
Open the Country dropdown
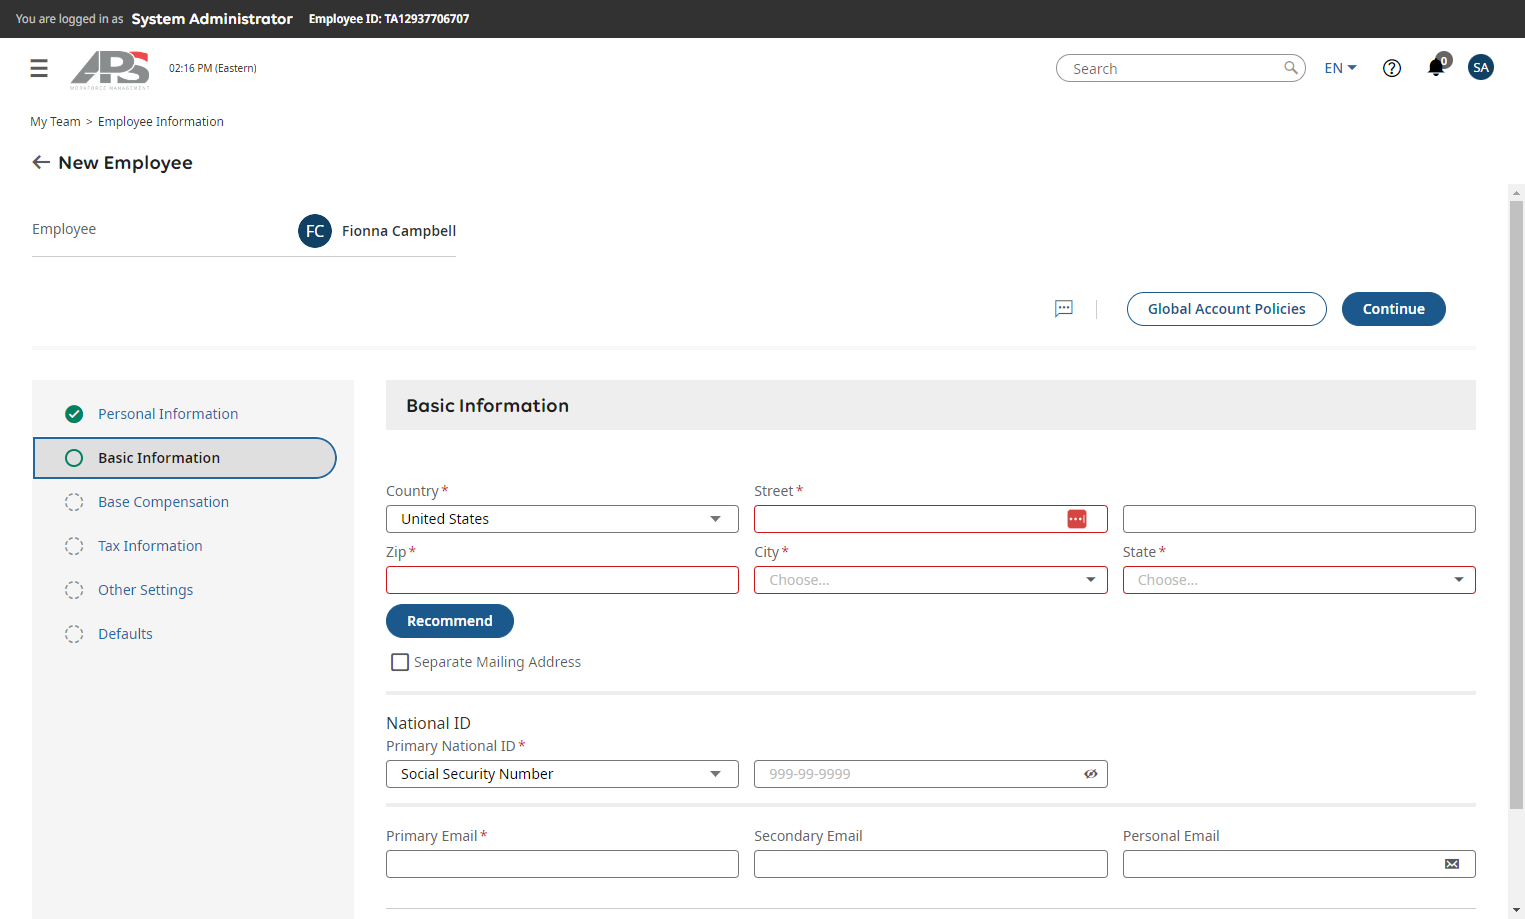562,519
